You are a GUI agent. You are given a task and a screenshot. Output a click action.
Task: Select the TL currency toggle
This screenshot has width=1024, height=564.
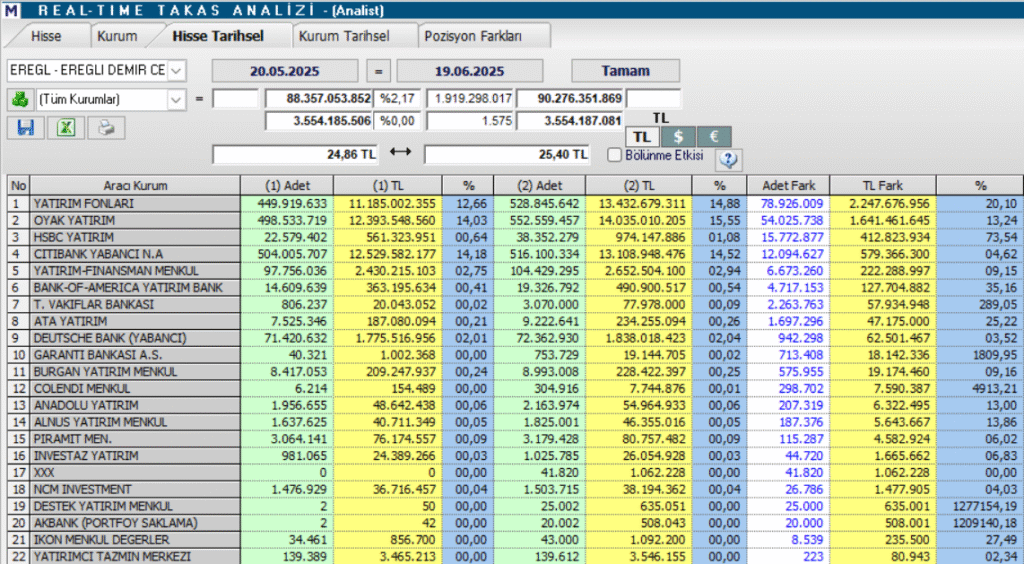(643, 137)
